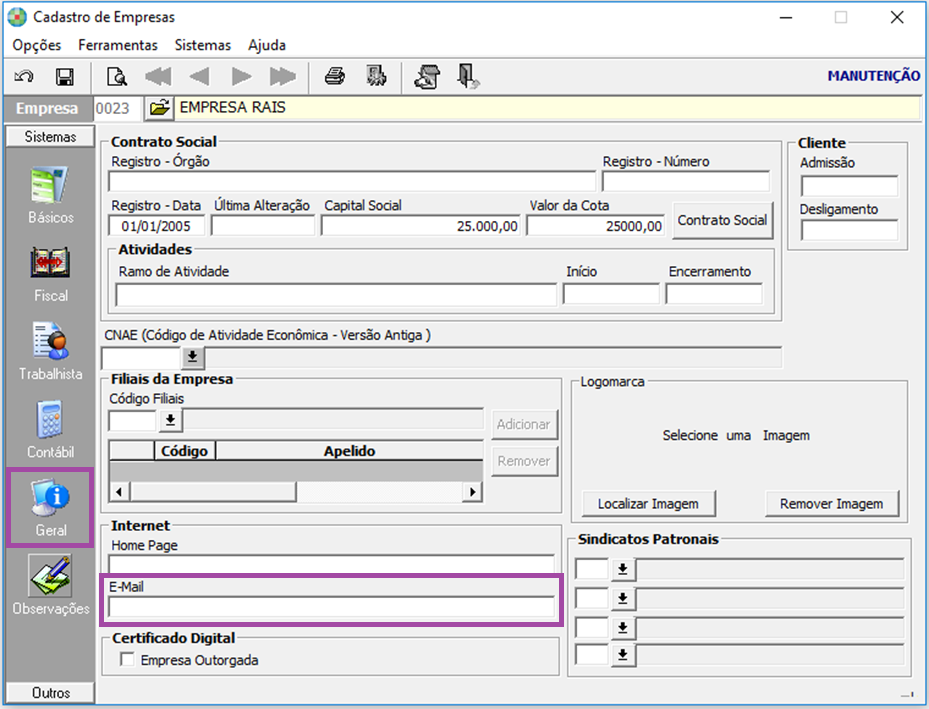Open the Fiscal section in the sidebar
Viewport: 929px width, 709px height.
(50, 274)
